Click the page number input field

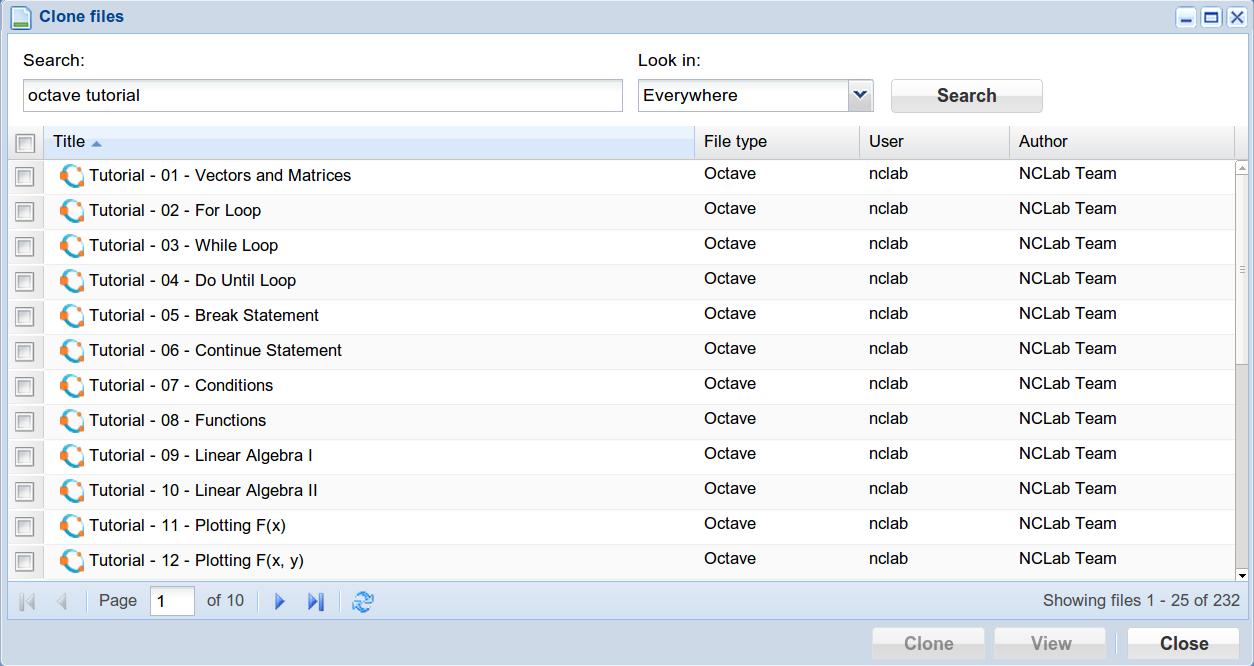pos(172,601)
